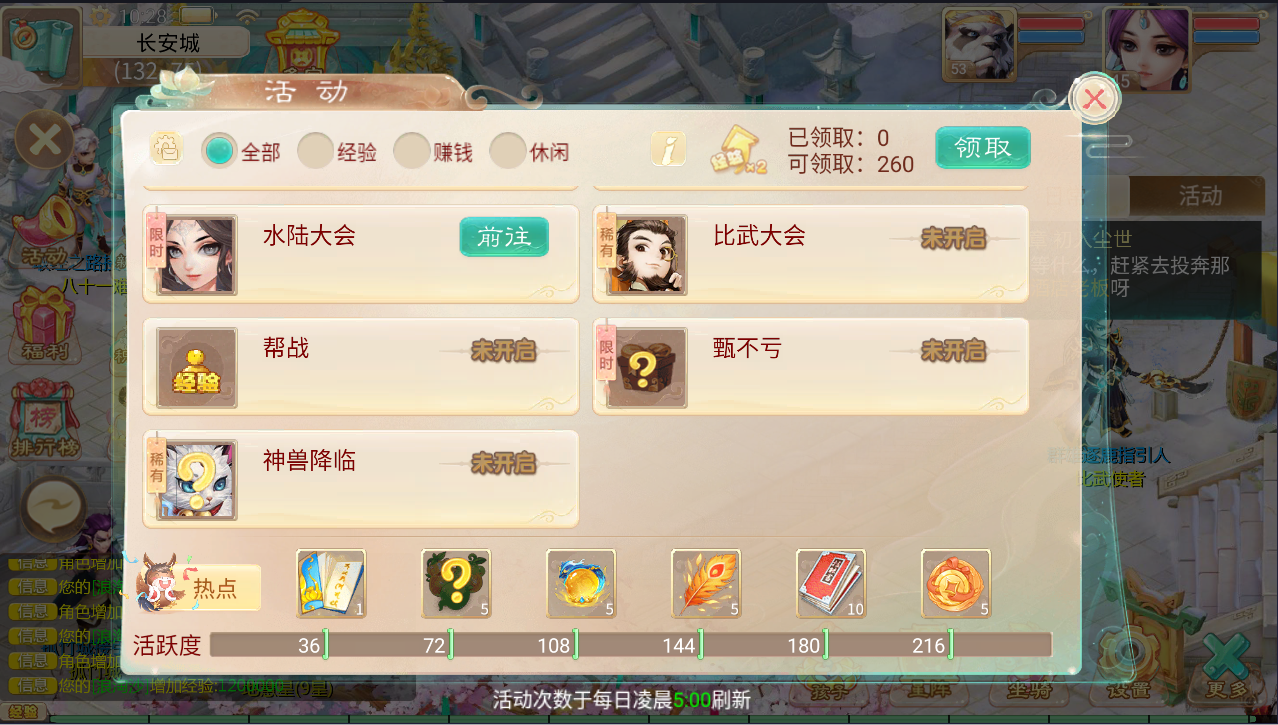Open the 热点 hot topics button
The width and height of the screenshot is (1278, 725).
(x=198, y=587)
